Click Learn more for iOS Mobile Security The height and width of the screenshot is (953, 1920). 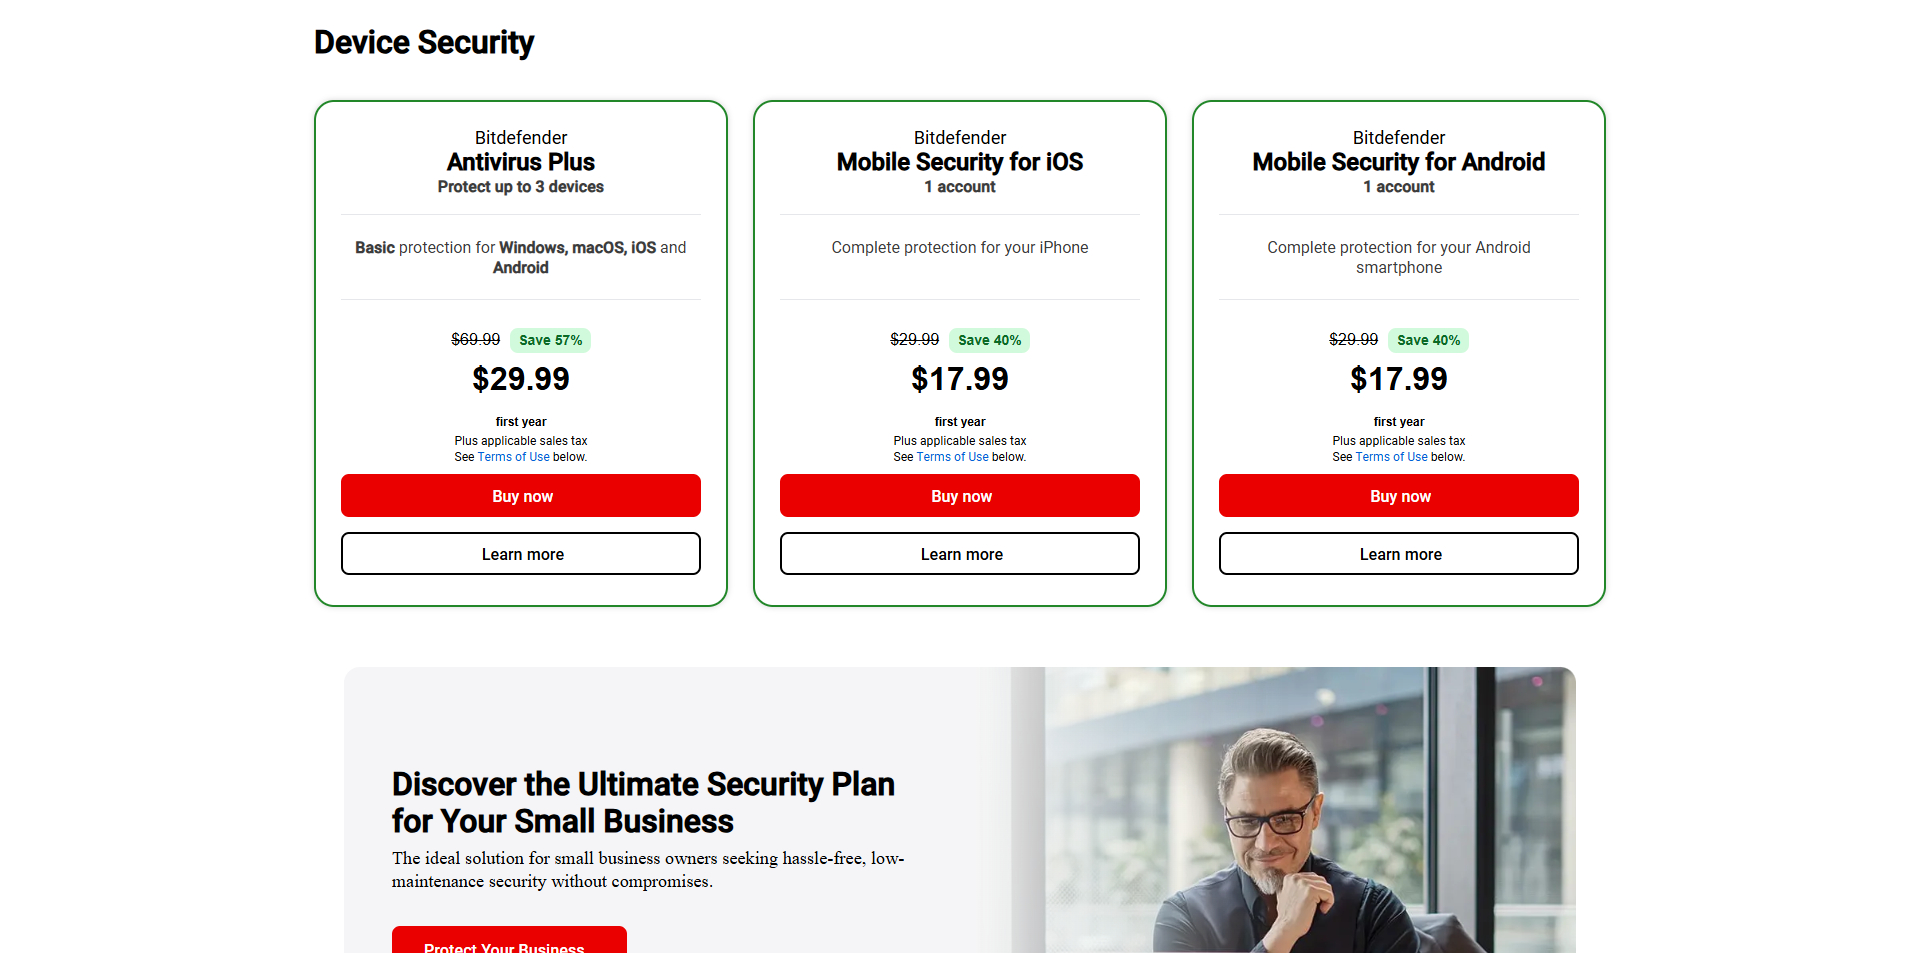pyautogui.click(x=959, y=553)
